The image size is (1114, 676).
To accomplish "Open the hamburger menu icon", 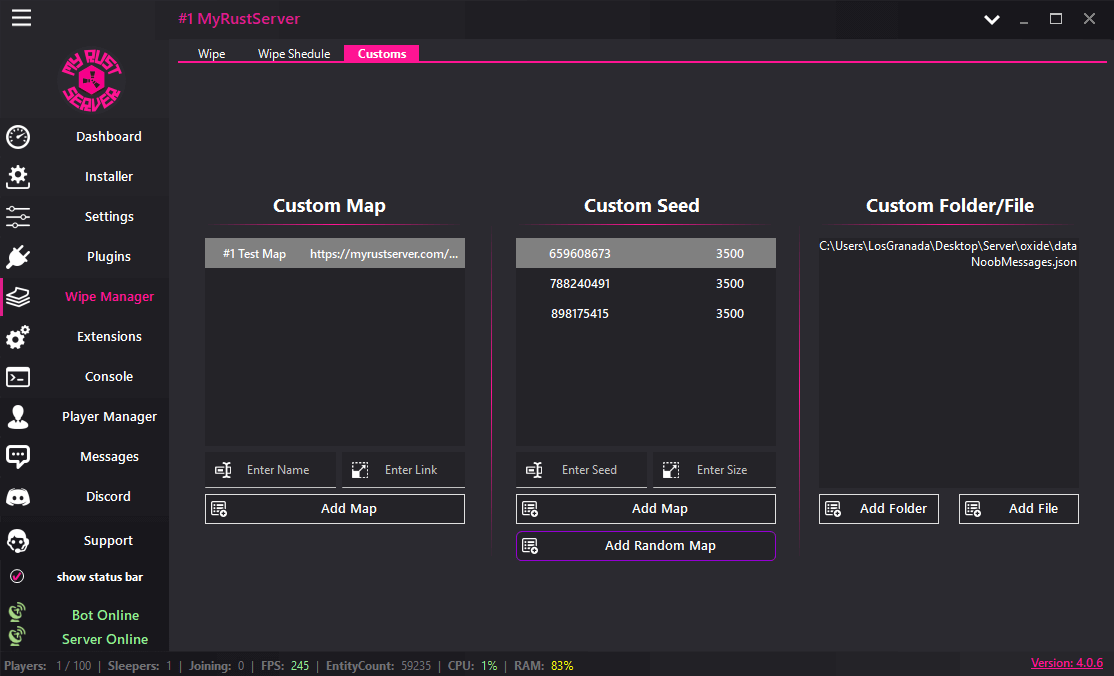I will pos(21,18).
